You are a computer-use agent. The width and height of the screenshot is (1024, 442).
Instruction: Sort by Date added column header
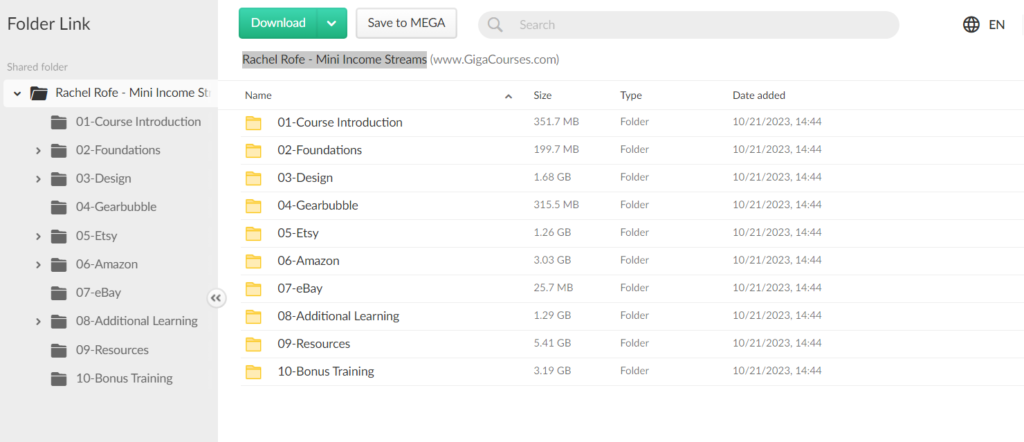758,96
